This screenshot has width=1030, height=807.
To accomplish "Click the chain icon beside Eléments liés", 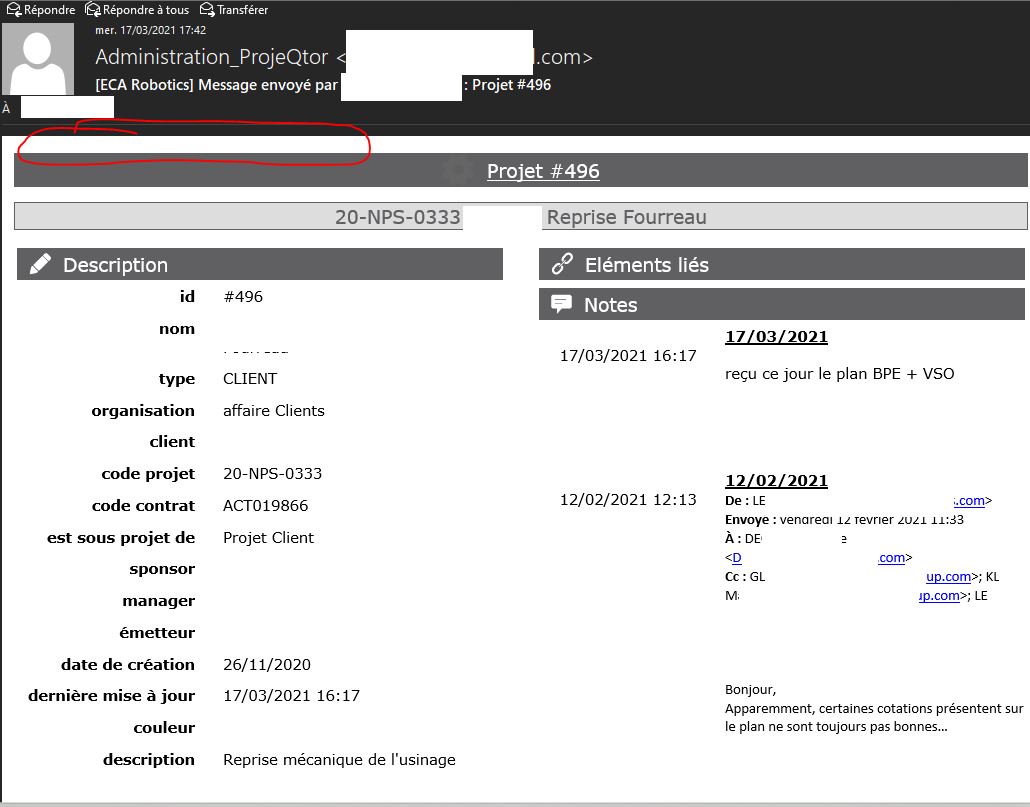I will click(562, 265).
